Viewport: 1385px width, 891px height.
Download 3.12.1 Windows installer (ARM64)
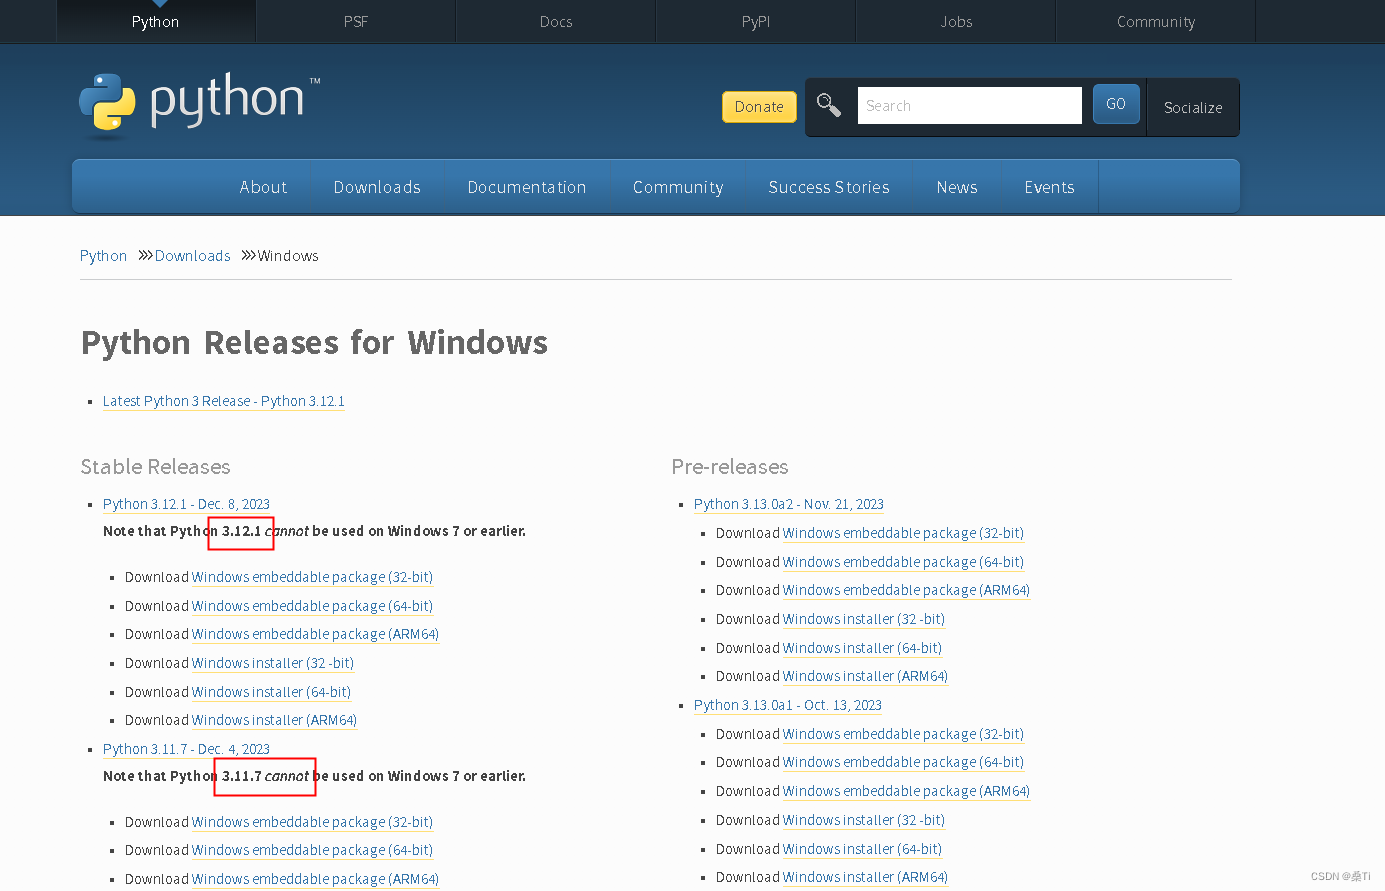tap(274, 720)
